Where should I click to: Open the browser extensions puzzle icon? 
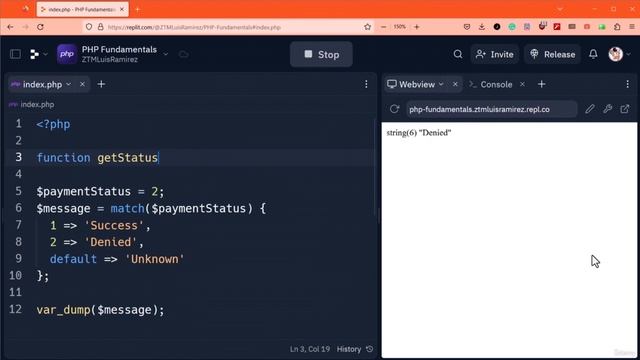pos(617,27)
